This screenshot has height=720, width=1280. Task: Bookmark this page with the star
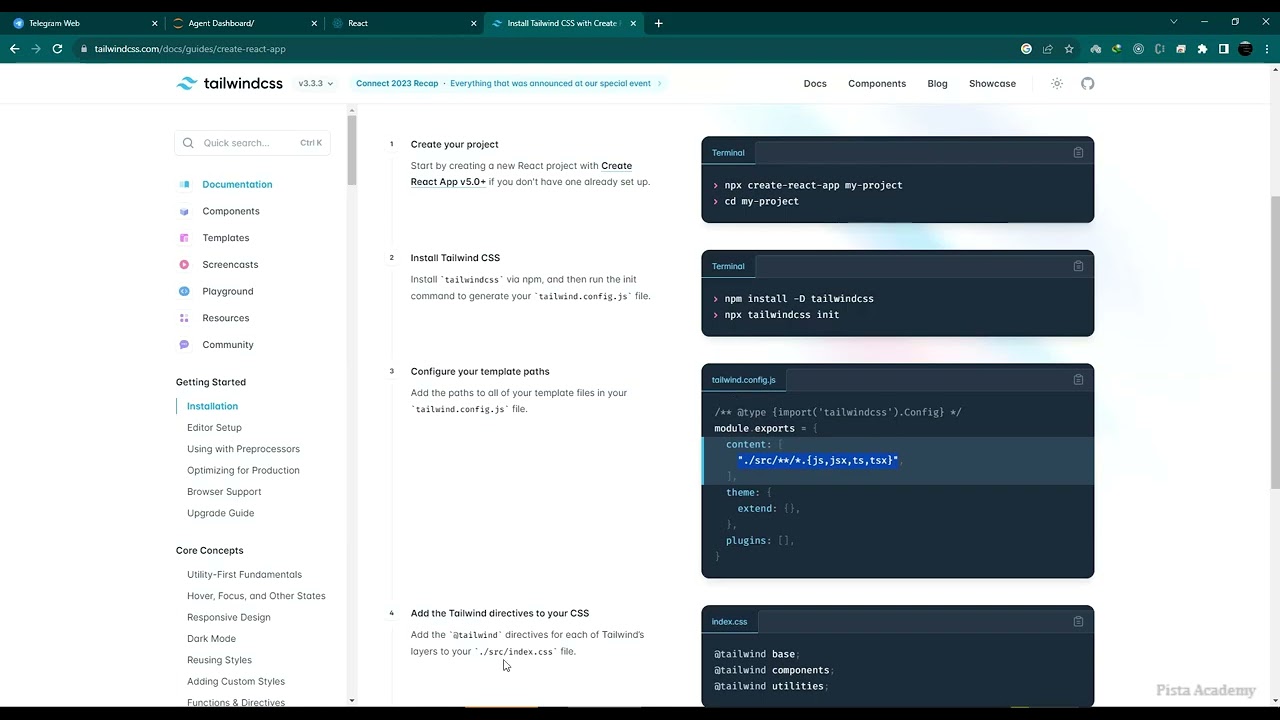(x=1069, y=49)
